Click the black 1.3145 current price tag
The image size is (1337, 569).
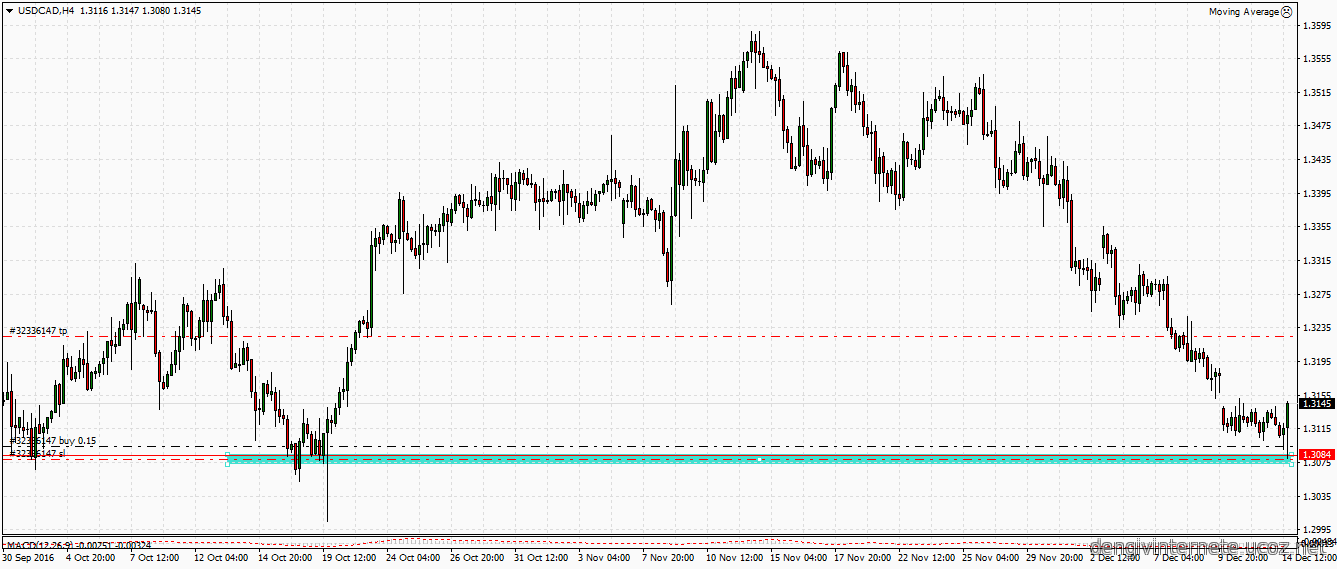pyautogui.click(x=1316, y=403)
